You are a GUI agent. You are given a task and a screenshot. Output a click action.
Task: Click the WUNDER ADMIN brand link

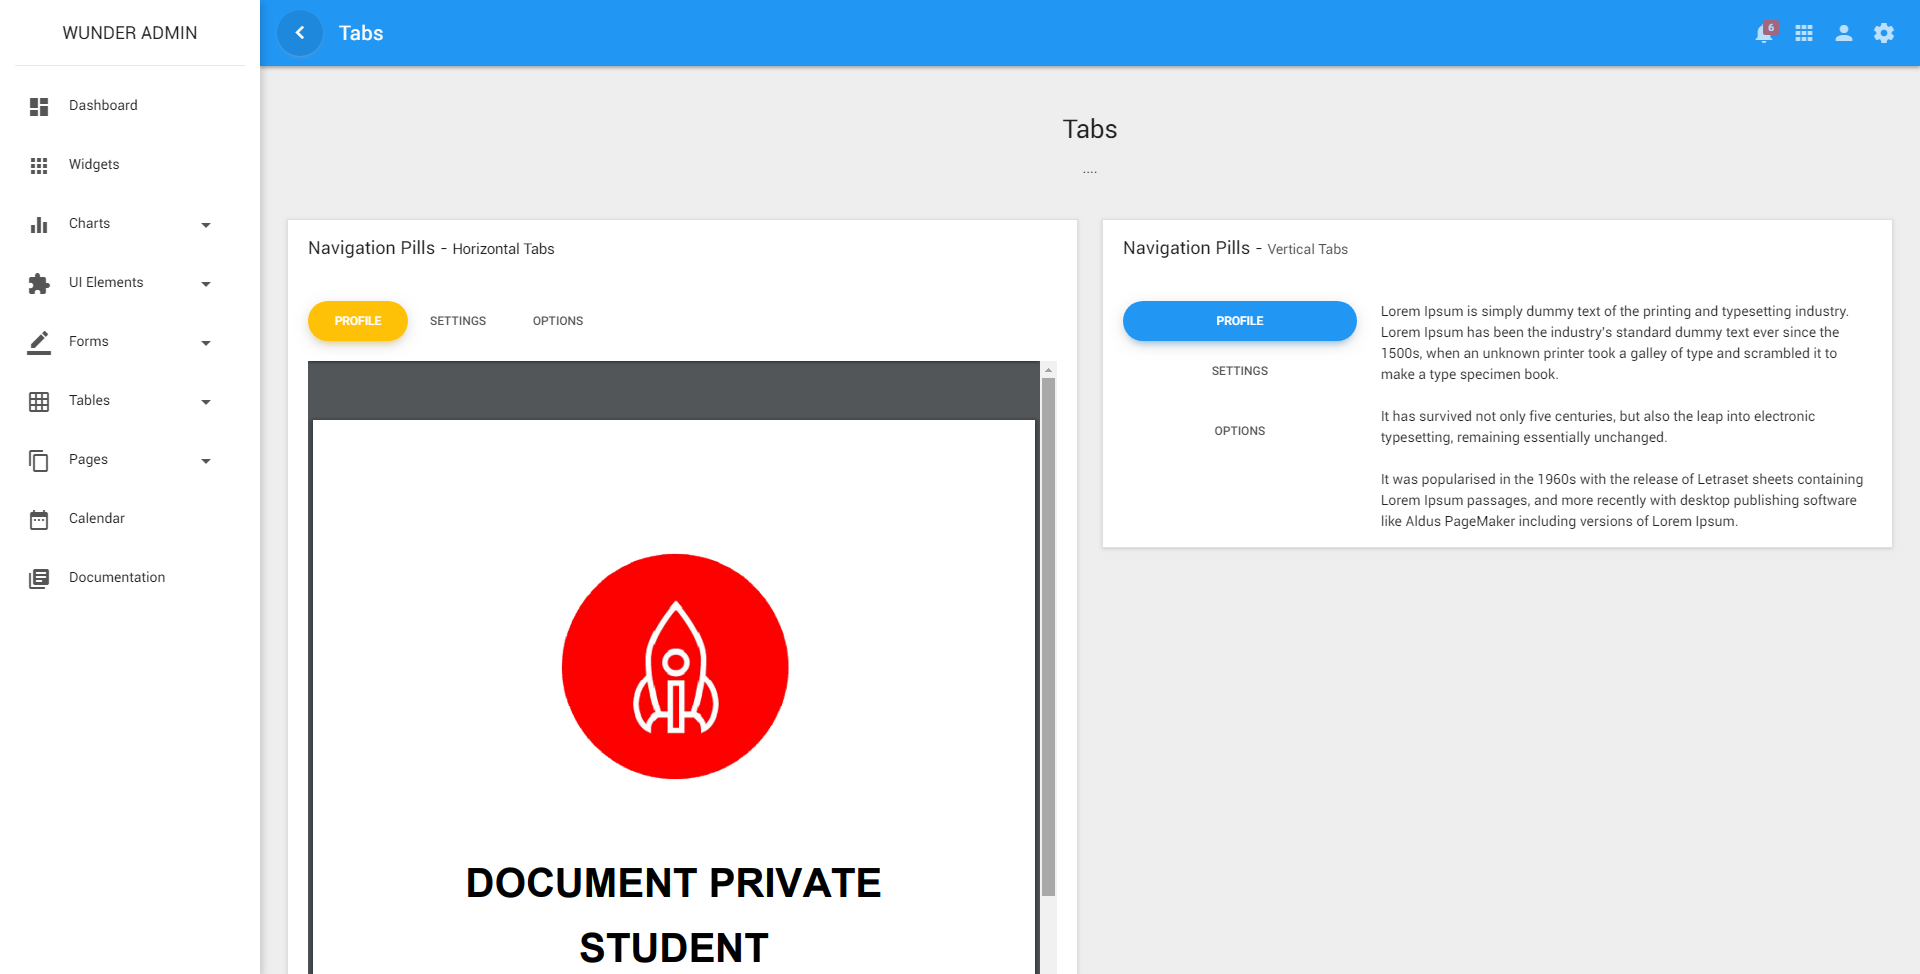[x=130, y=33]
